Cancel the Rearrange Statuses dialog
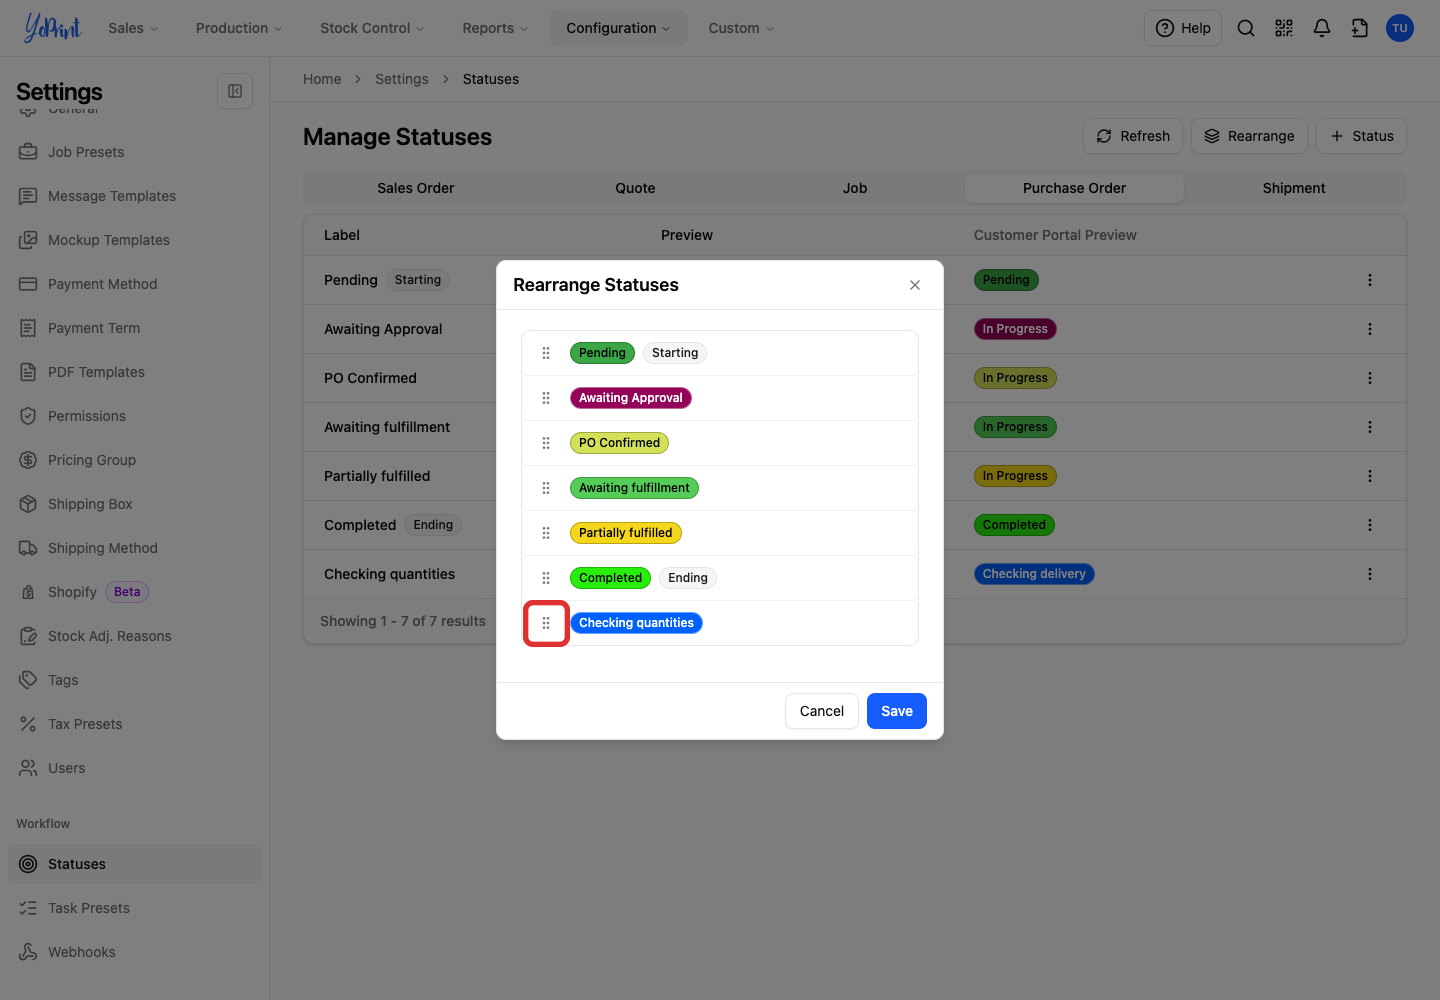 (822, 711)
